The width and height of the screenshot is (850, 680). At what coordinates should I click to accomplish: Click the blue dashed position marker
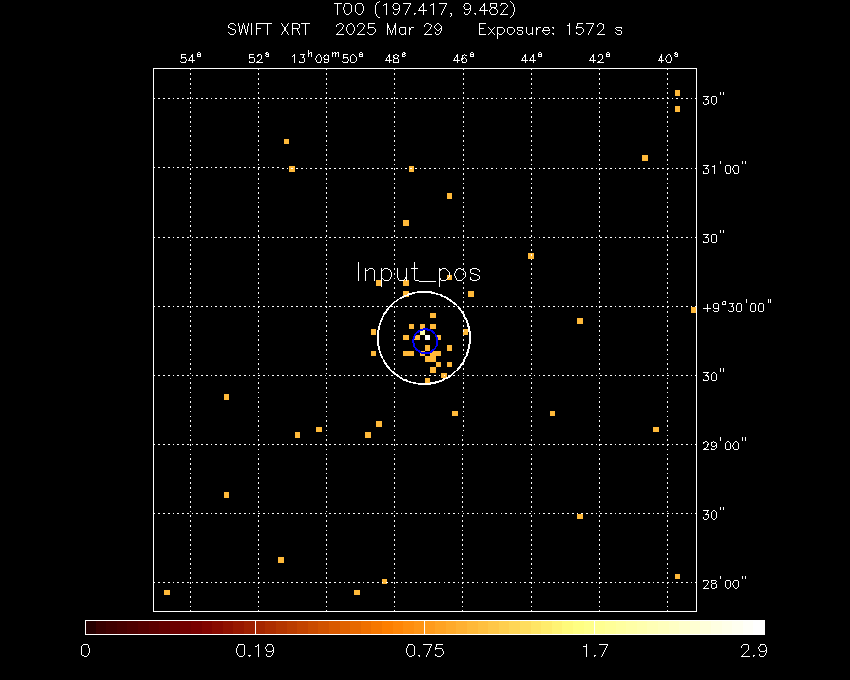425,341
